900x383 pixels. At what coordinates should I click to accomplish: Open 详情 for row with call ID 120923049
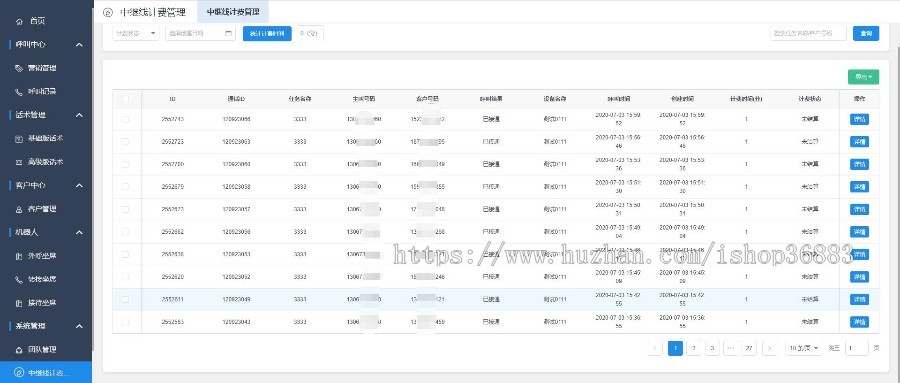859,299
